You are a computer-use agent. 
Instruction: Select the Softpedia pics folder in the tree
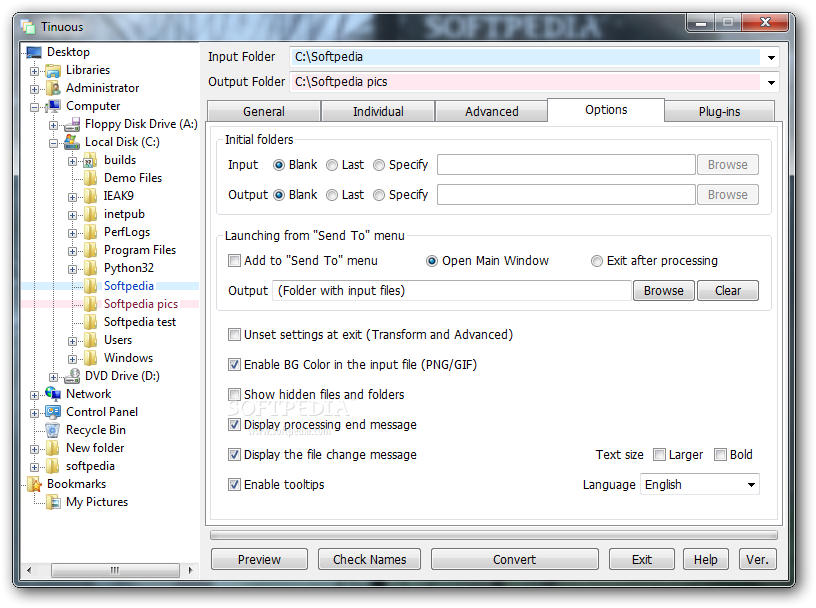coord(141,304)
